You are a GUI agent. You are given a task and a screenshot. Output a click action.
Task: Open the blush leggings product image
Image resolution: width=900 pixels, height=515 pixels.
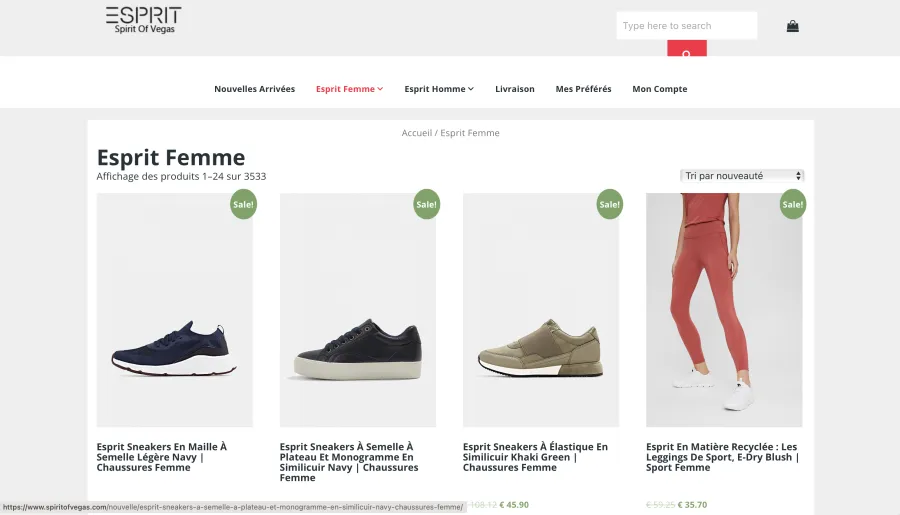[x=724, y=310]
